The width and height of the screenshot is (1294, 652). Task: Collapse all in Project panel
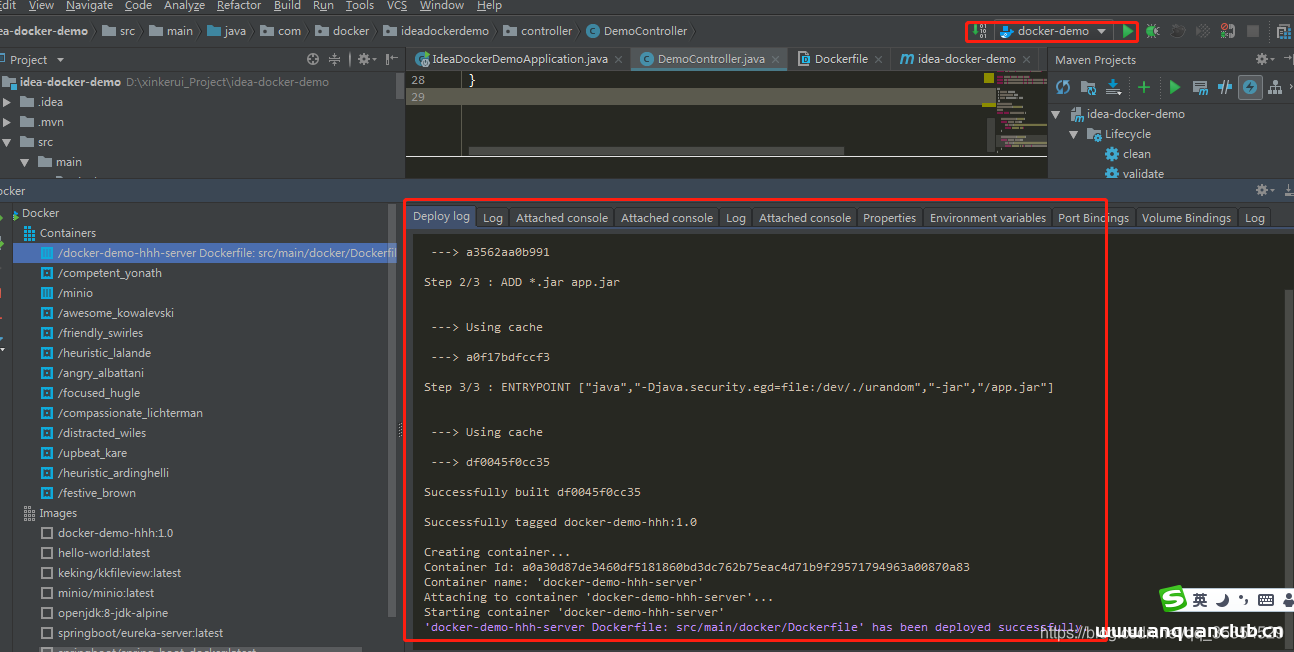335,60
